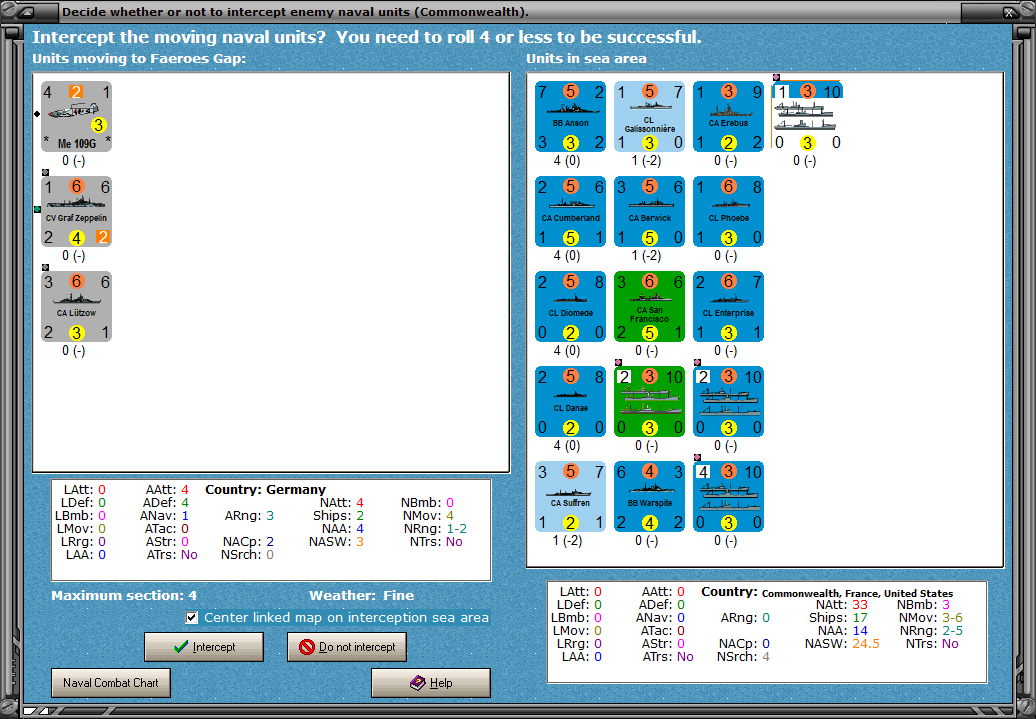Click the NAtt 33 value in Allied stats

coord(860,605)
